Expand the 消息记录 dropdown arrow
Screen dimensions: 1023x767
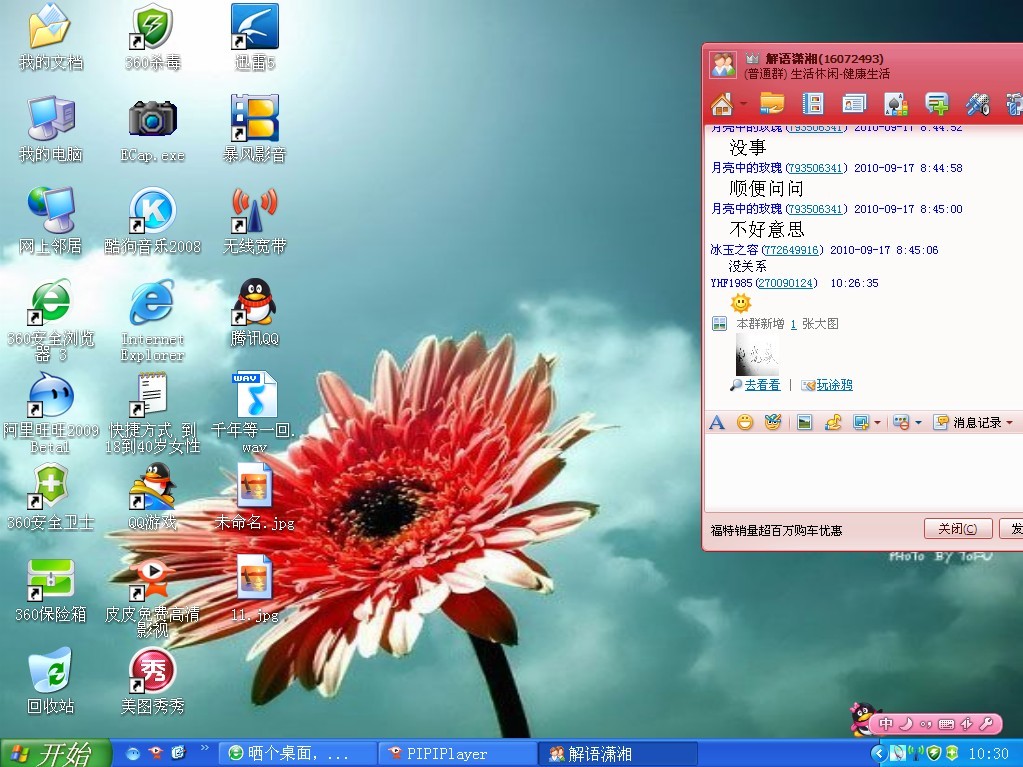pyautogui.click(x=1009, y=423)
